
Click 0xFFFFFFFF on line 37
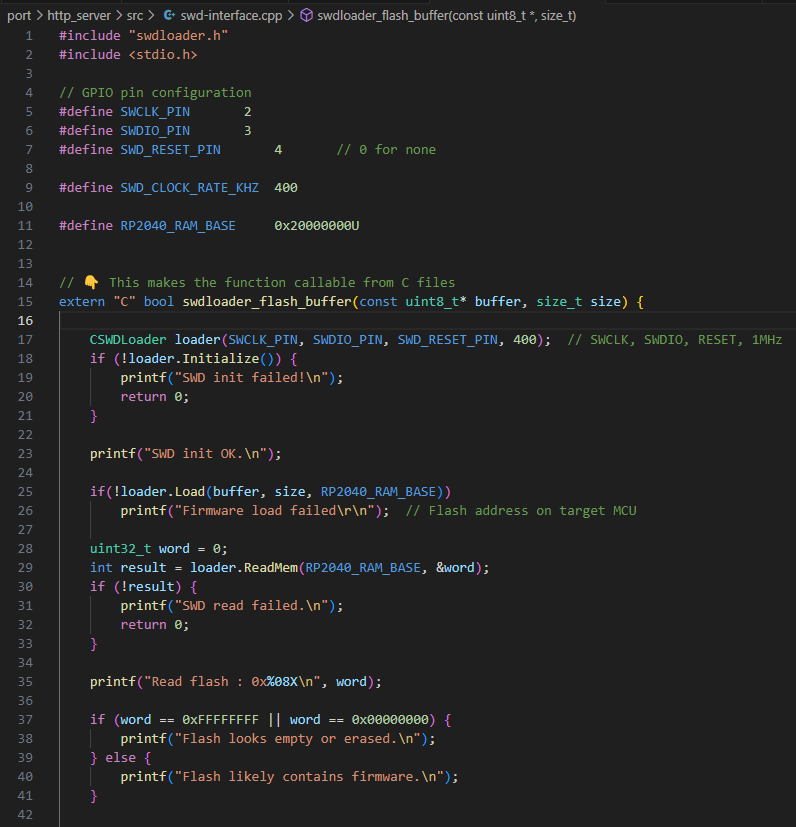tap(220, 719)
